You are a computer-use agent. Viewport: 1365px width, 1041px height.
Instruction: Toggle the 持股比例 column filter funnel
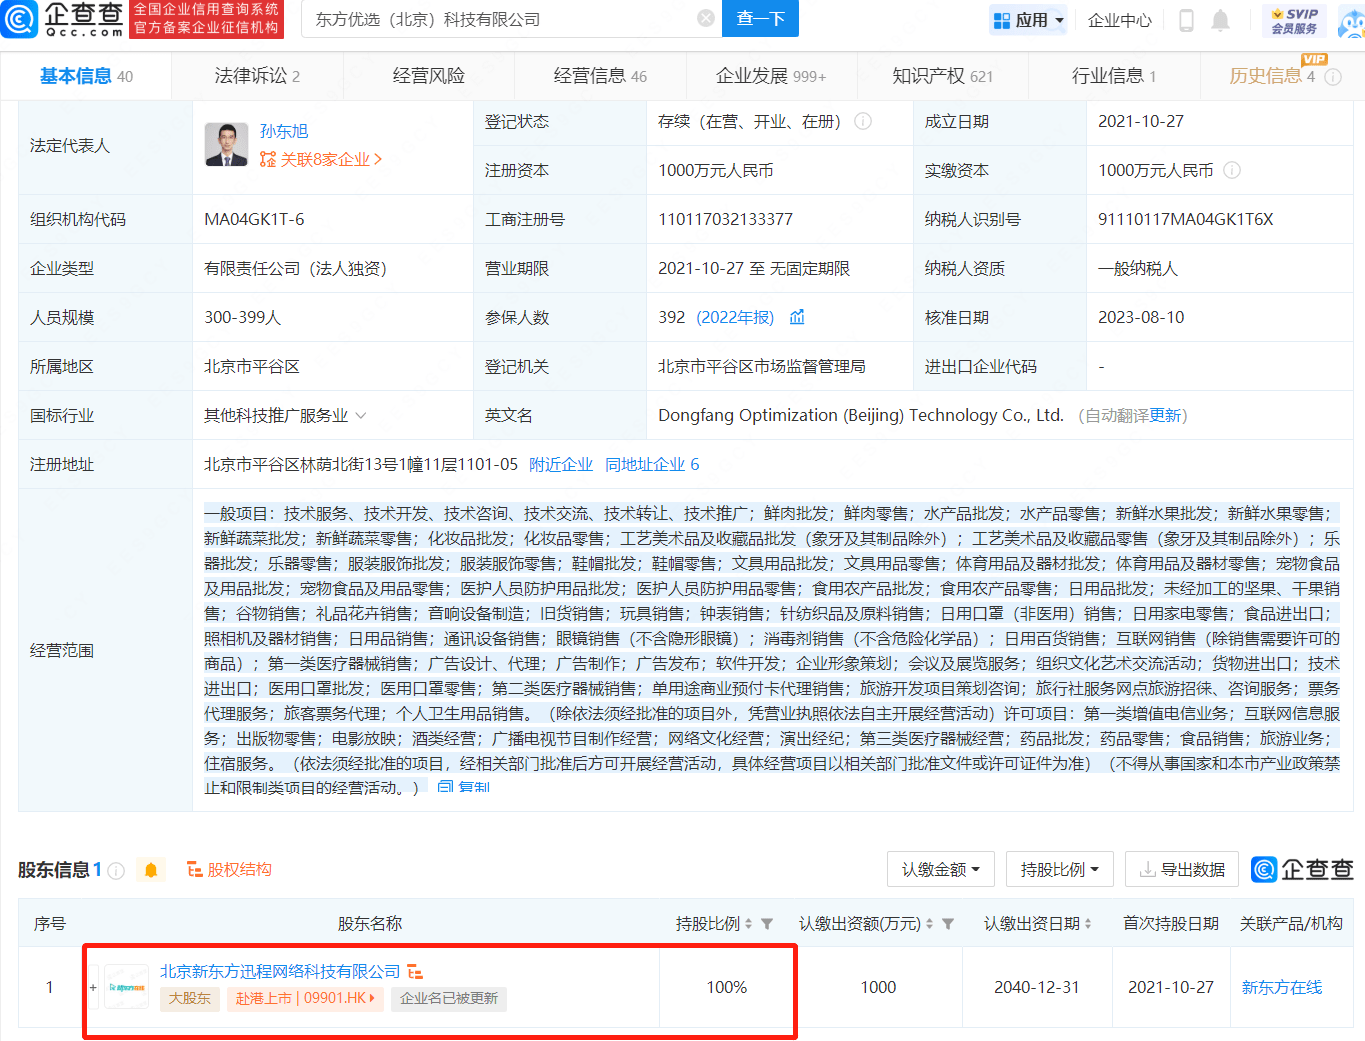click(x=767, y=924)
